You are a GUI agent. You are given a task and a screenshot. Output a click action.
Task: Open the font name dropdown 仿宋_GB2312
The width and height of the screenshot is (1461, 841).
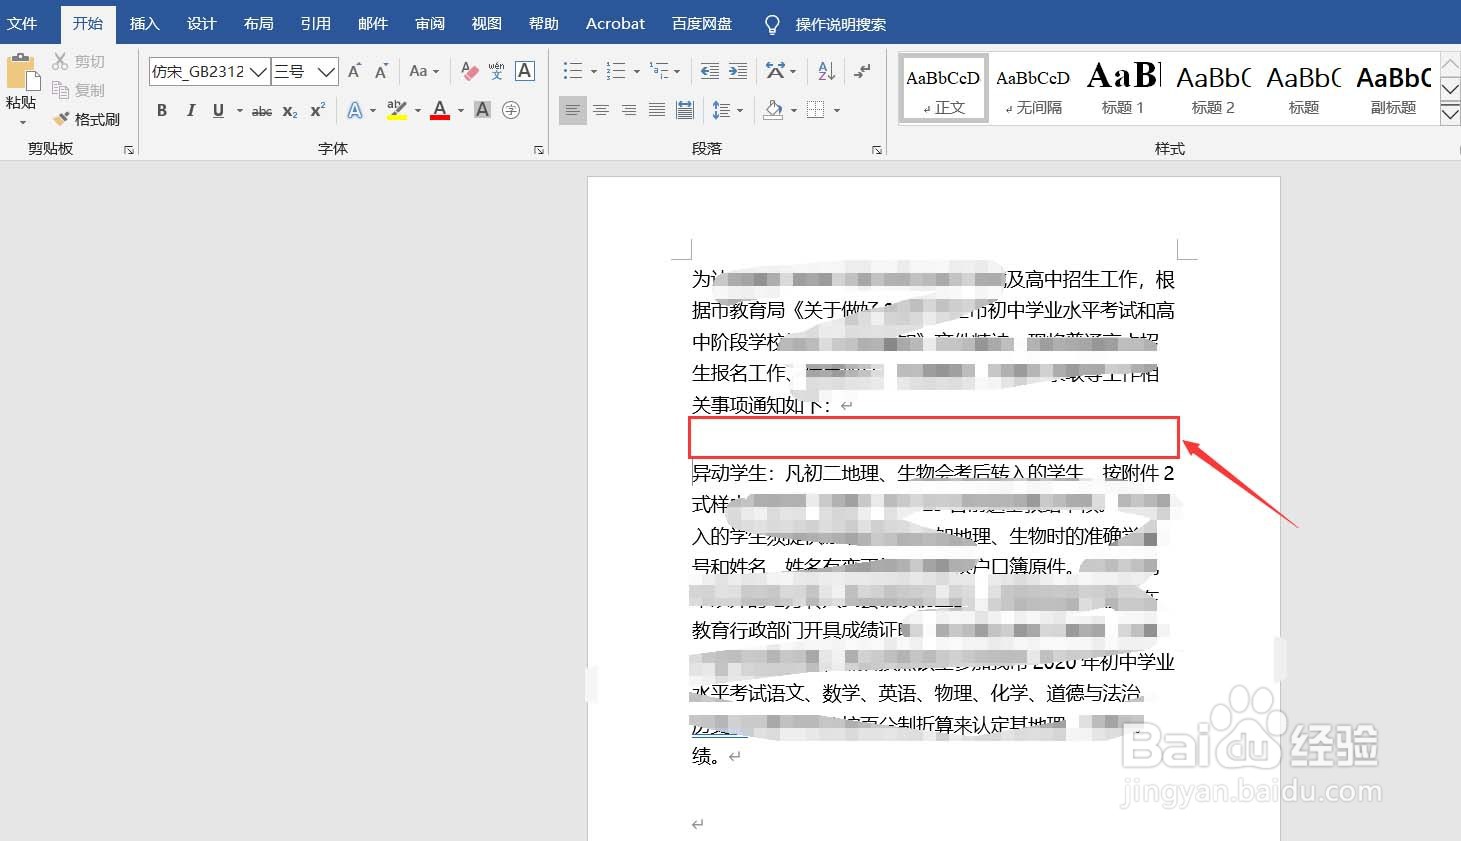click(259, 72)
